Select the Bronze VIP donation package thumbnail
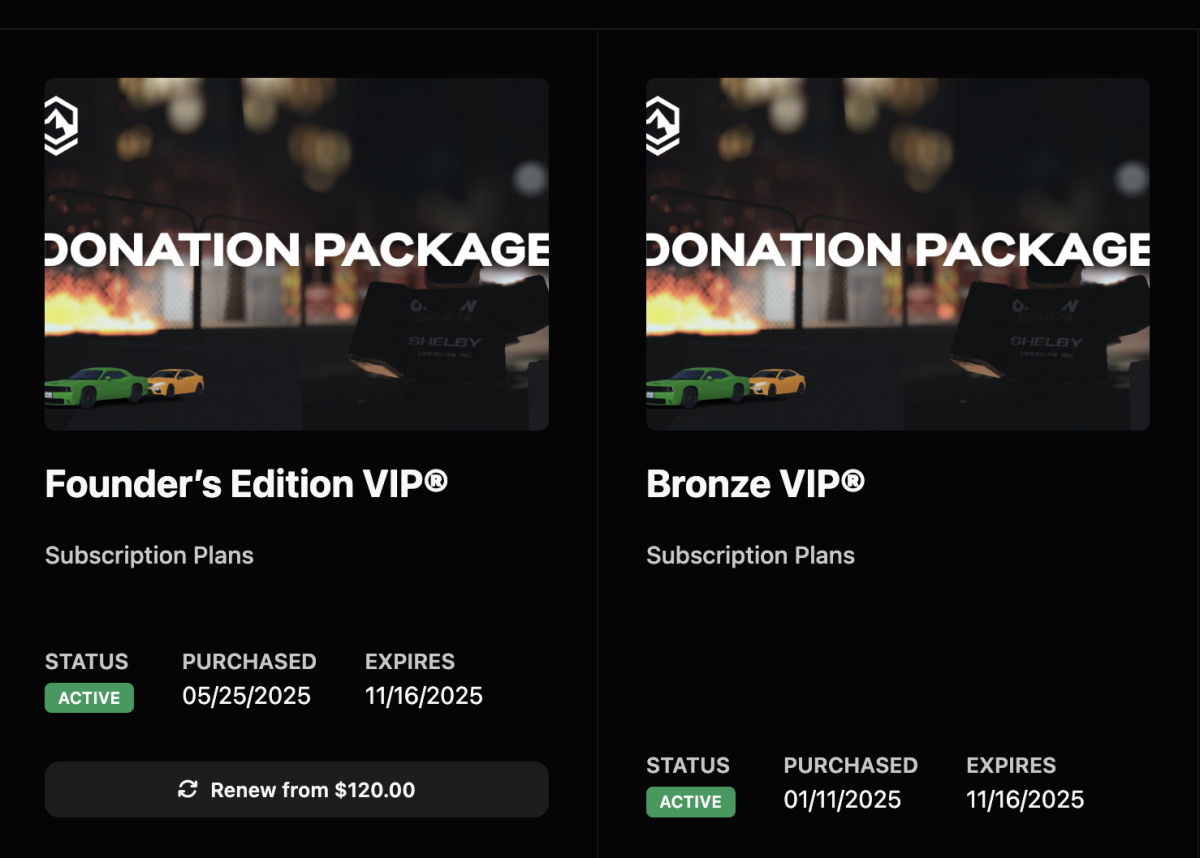 (898, 254)
